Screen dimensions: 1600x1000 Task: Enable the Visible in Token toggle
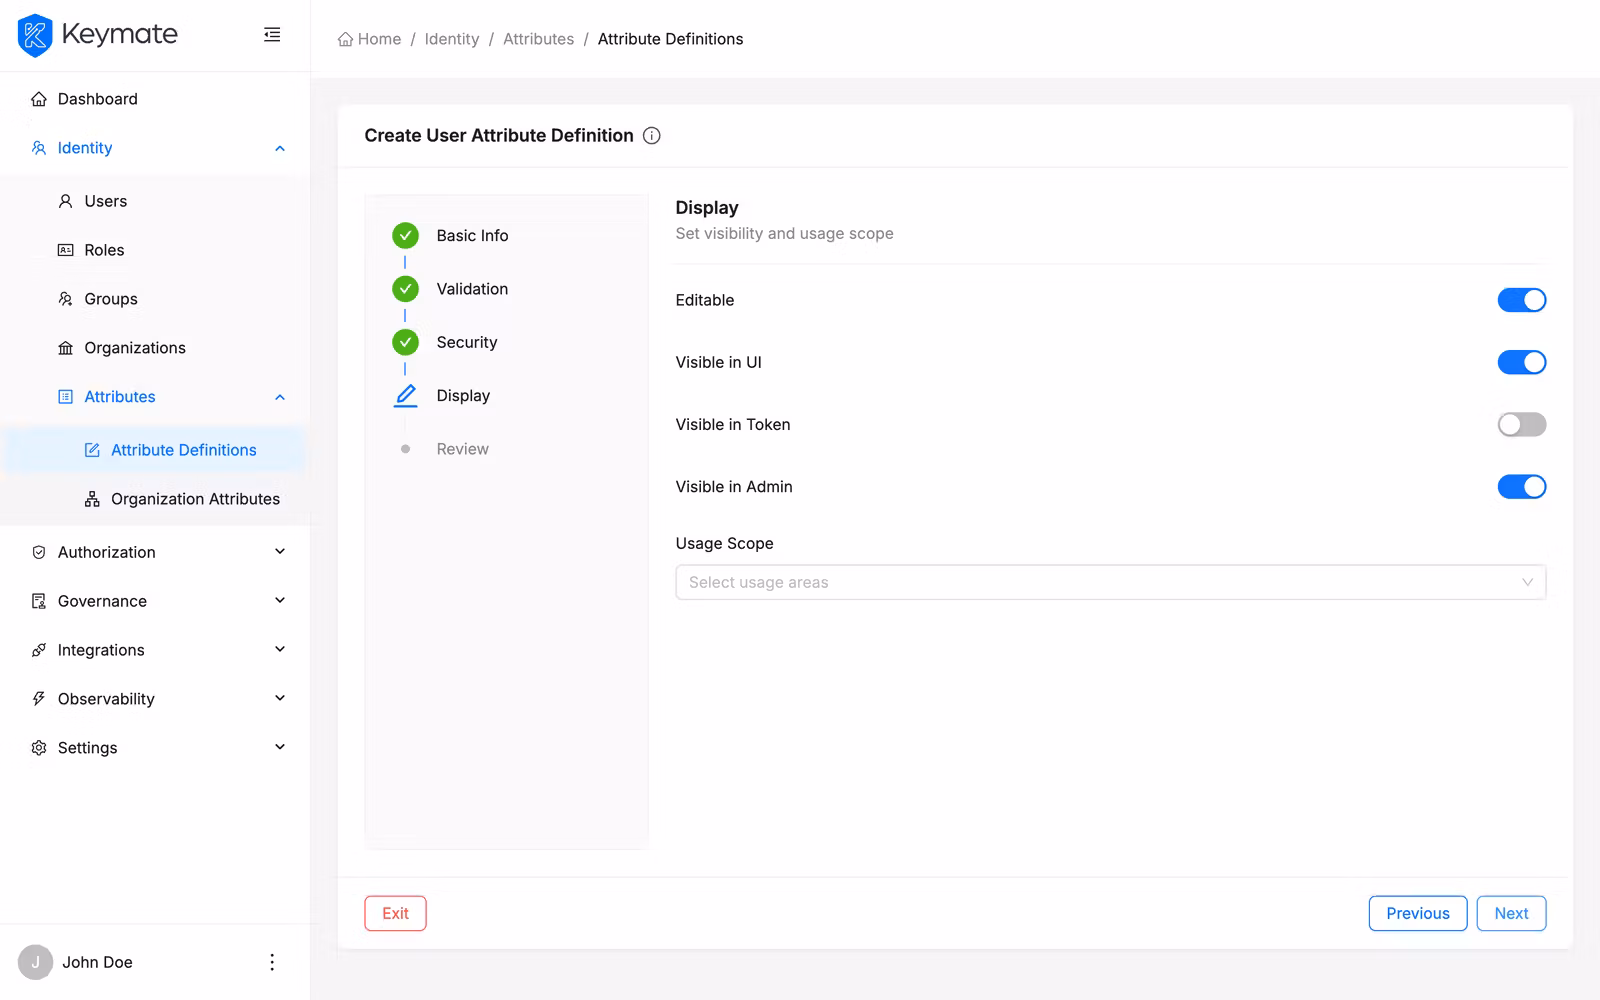coord(1521,424)
